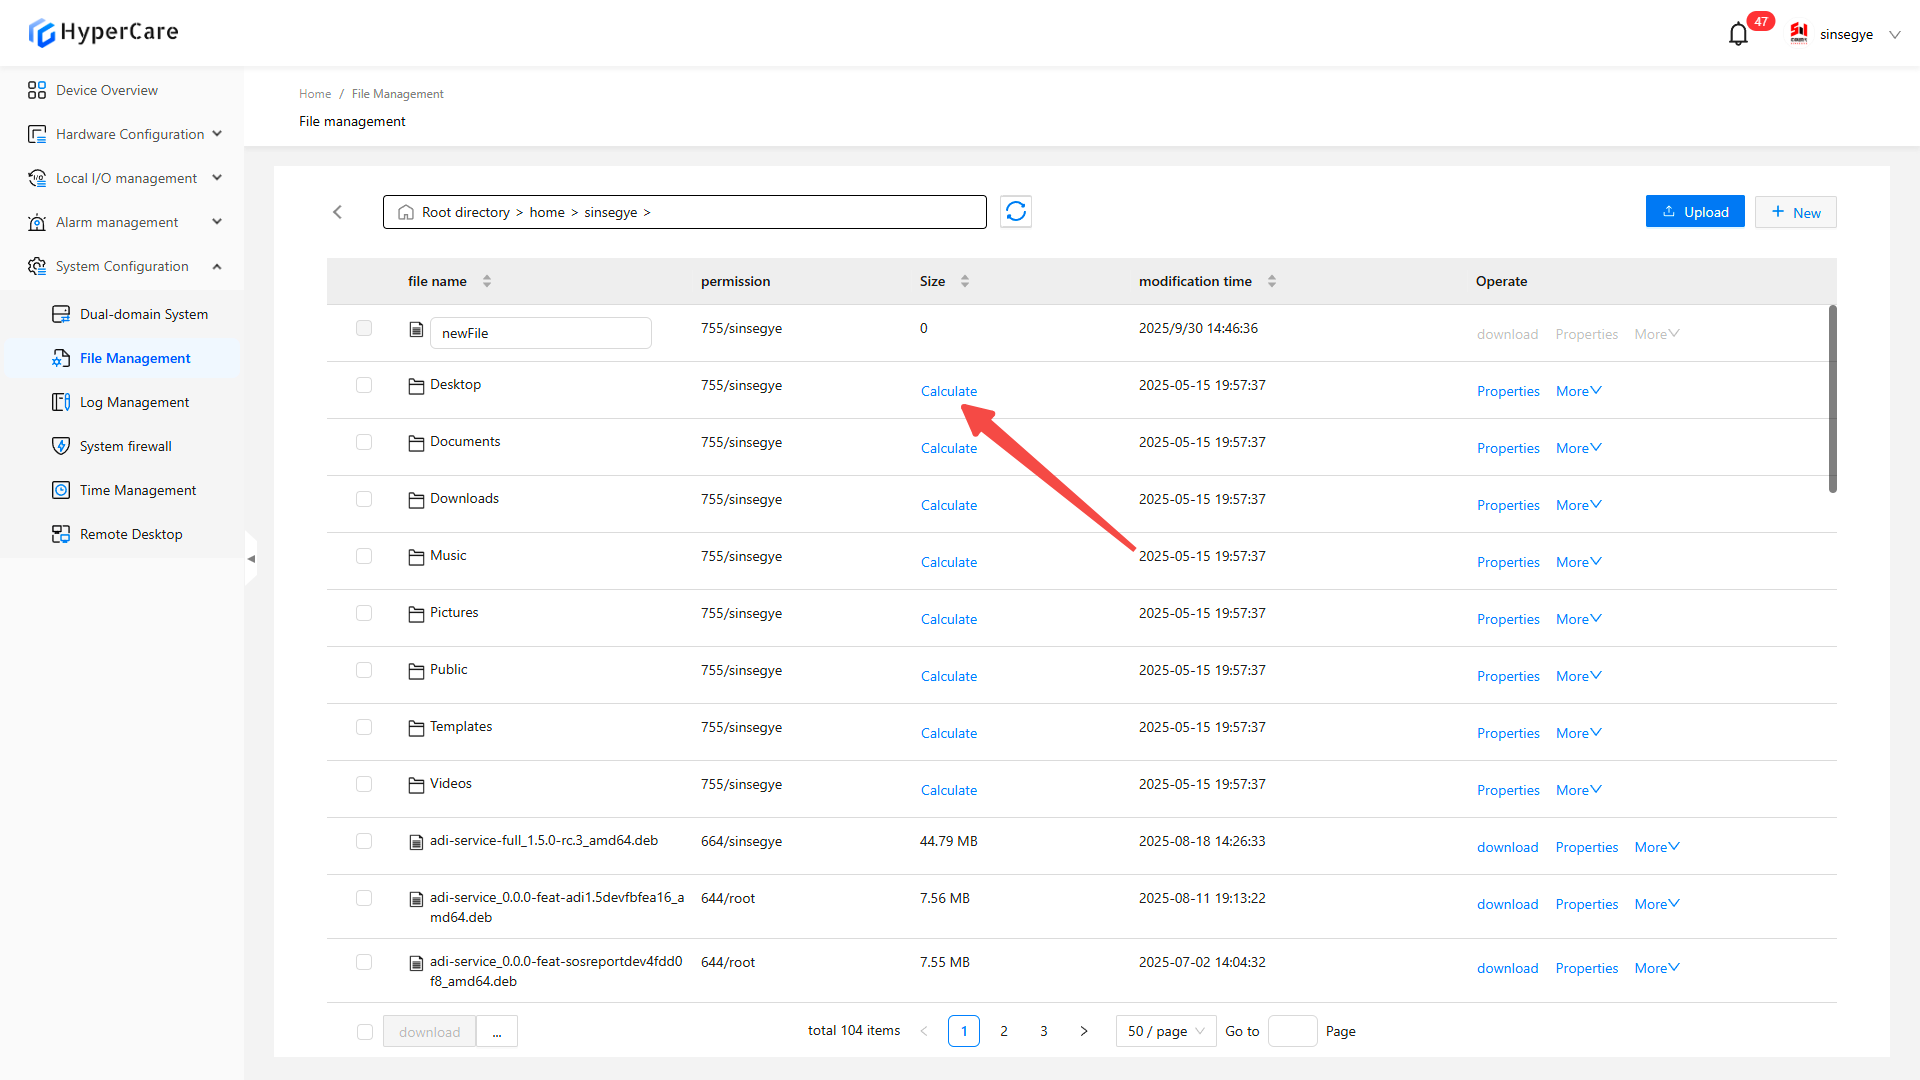Open Device Overview from sidebar
The width and height of the screenshot is (1920, 1080).
pos(107,90)
